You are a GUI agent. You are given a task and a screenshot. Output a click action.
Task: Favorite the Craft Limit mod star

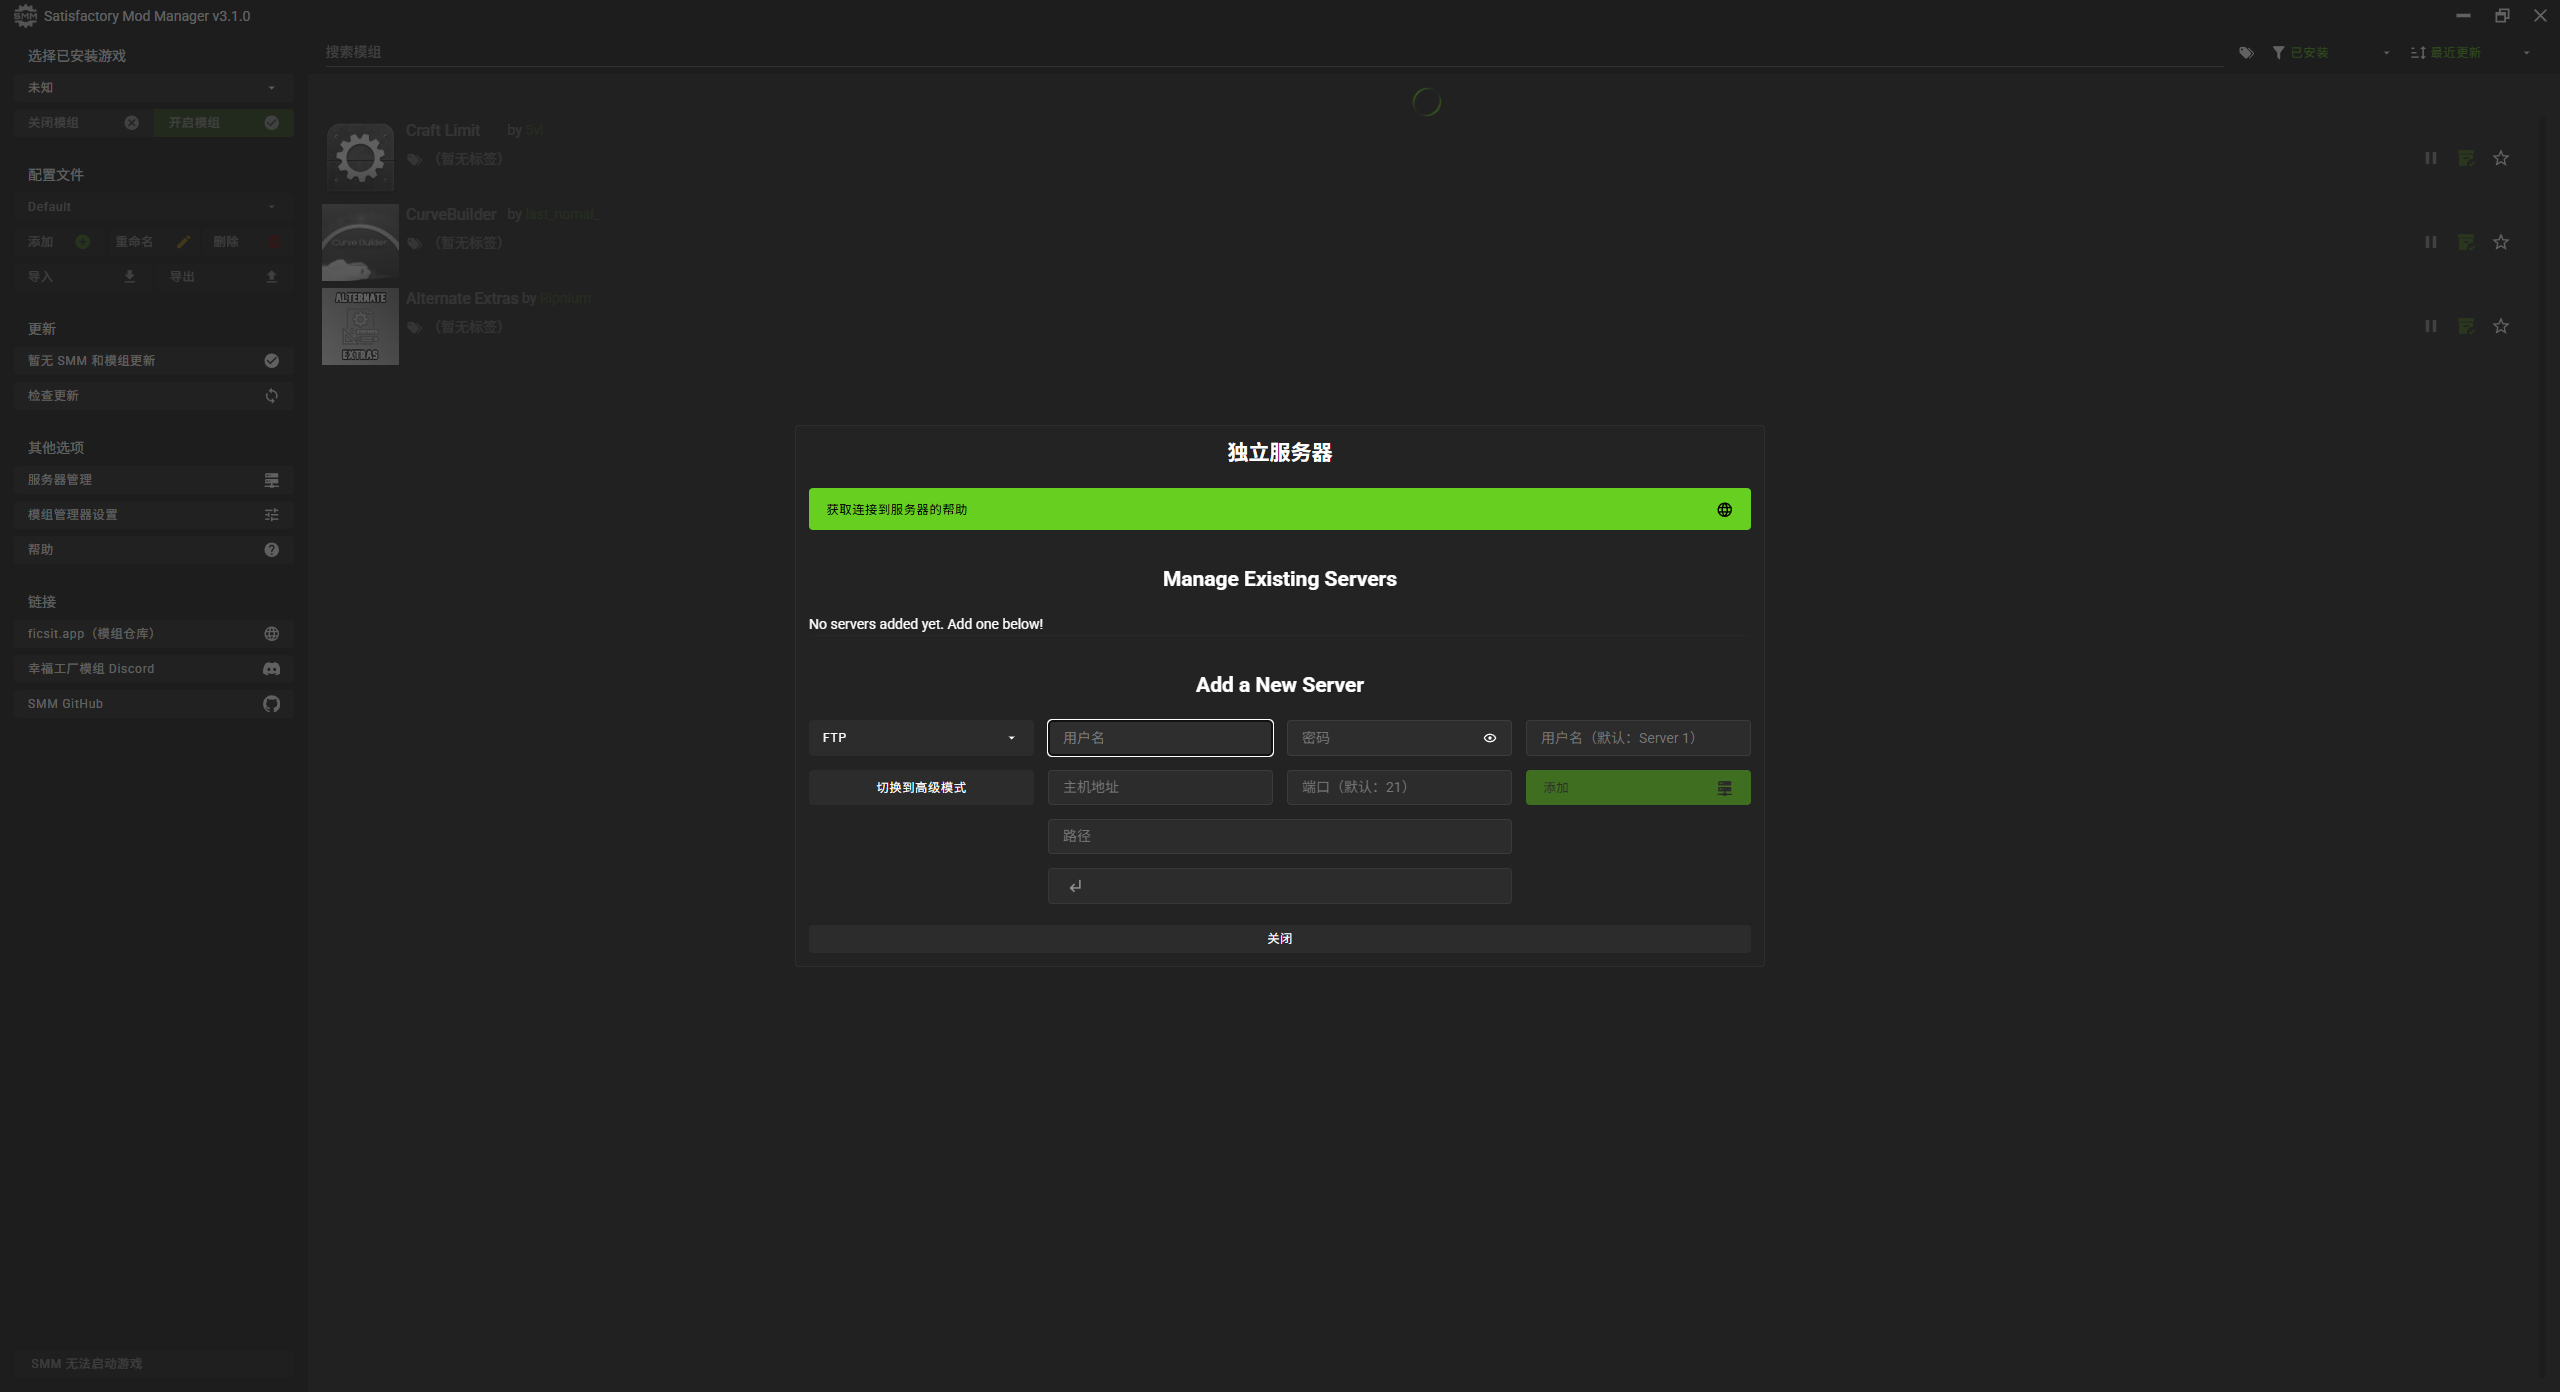[2500, 158]
